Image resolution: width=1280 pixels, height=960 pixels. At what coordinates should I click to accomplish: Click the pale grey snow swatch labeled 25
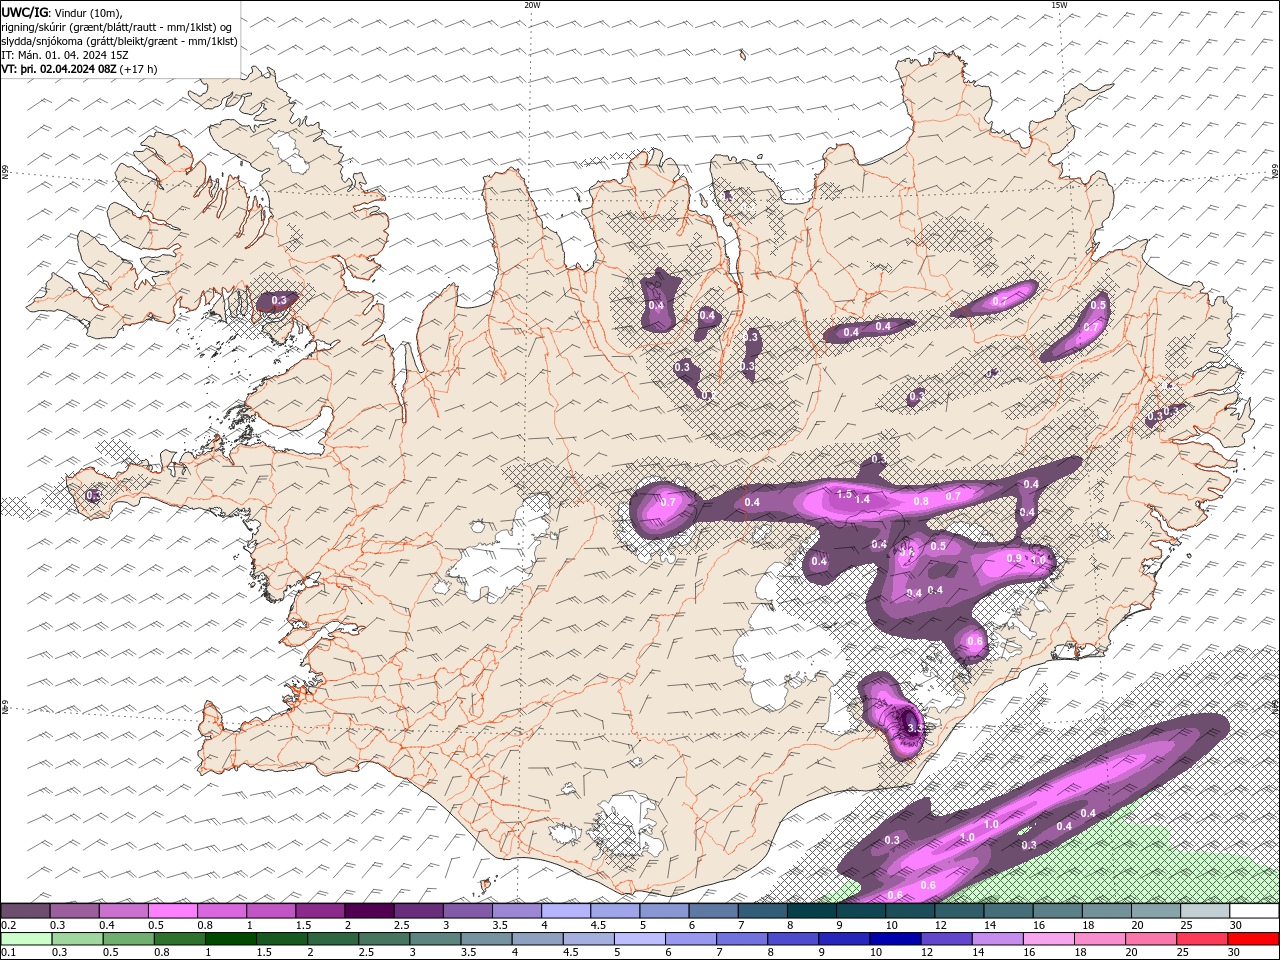[x=1205, y=911]
